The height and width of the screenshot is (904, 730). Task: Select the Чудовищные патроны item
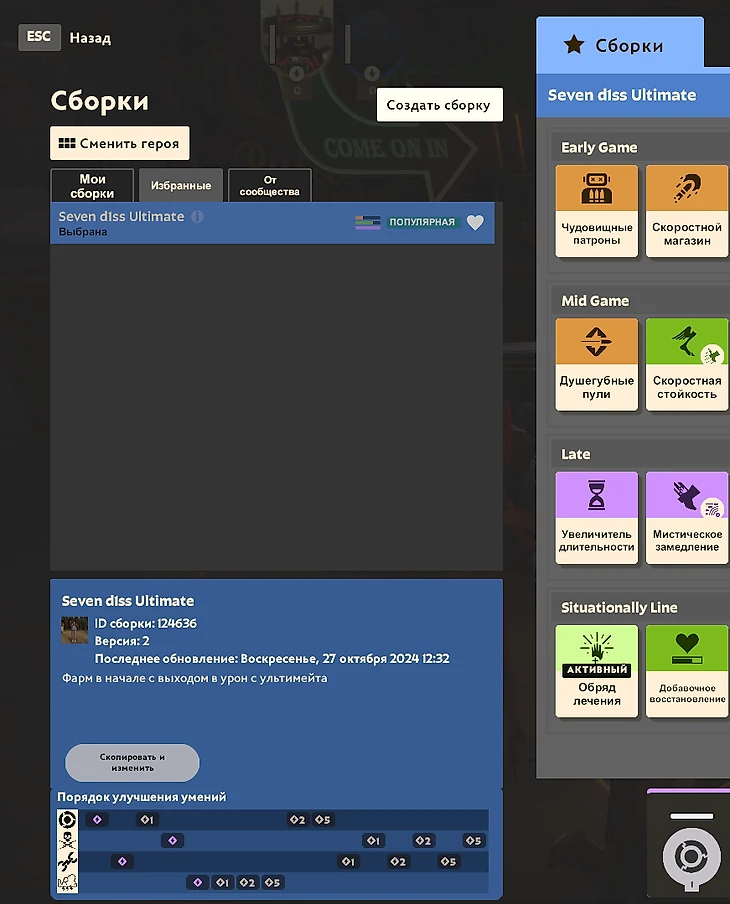pos(597,211)
